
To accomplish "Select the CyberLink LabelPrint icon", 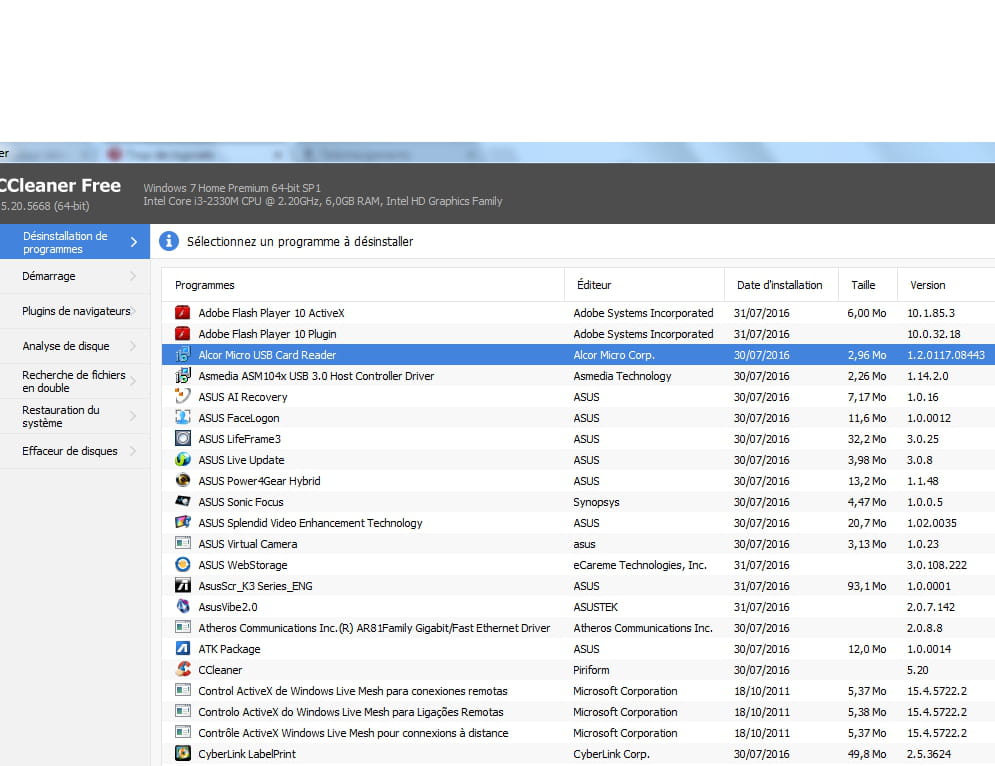I will [183, 753].
